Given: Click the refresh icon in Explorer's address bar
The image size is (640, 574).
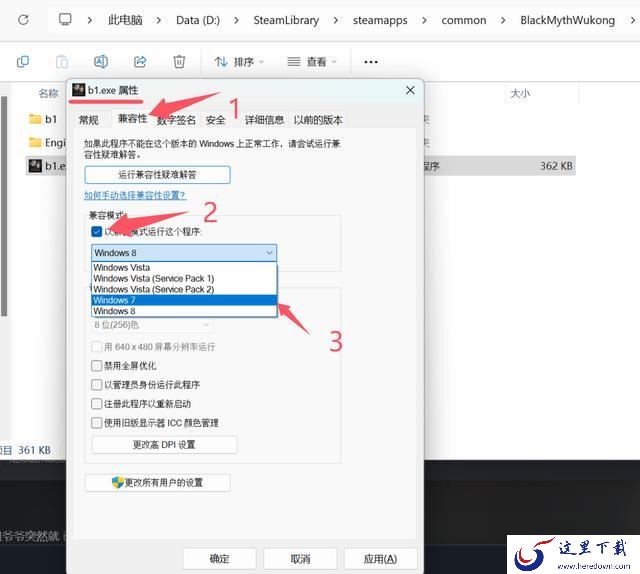Looking at the screenshot, I should point(23,20).
